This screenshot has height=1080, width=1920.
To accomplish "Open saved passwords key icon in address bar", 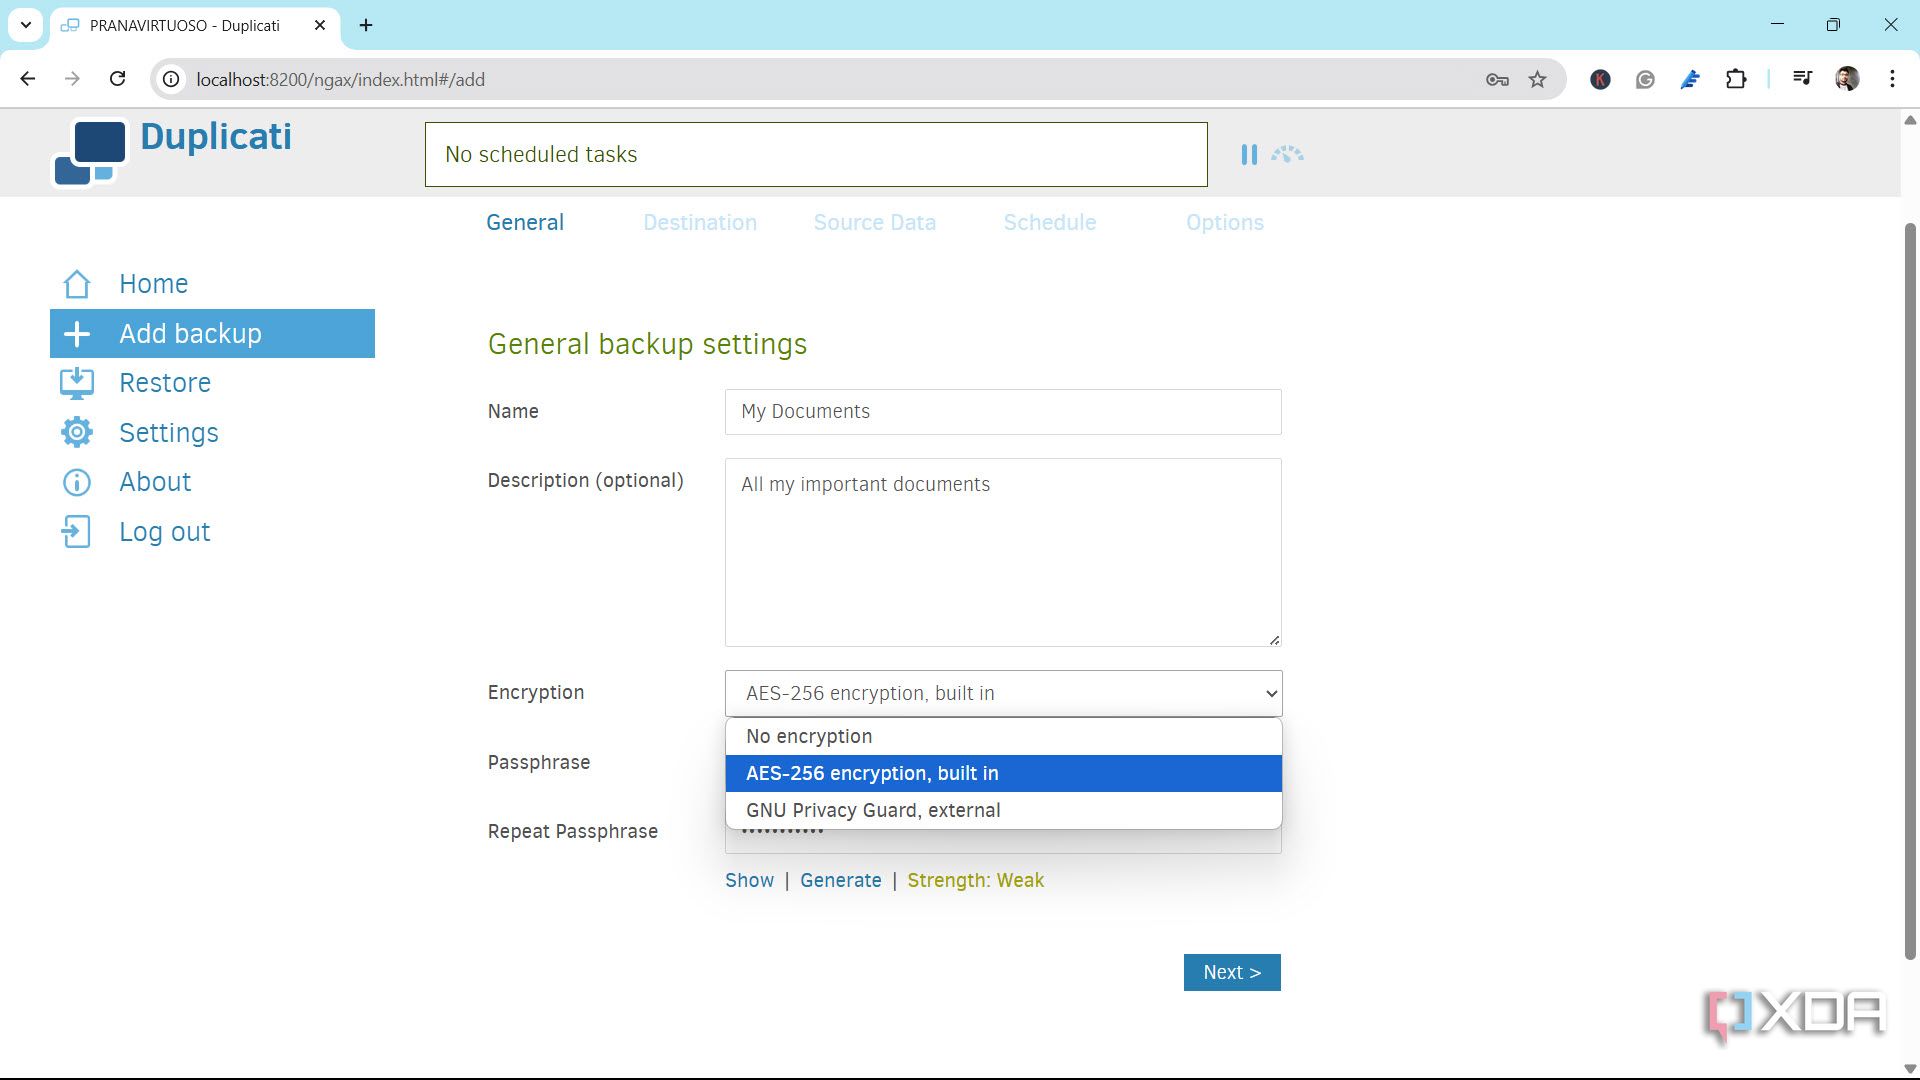I will click(1497, 79).
